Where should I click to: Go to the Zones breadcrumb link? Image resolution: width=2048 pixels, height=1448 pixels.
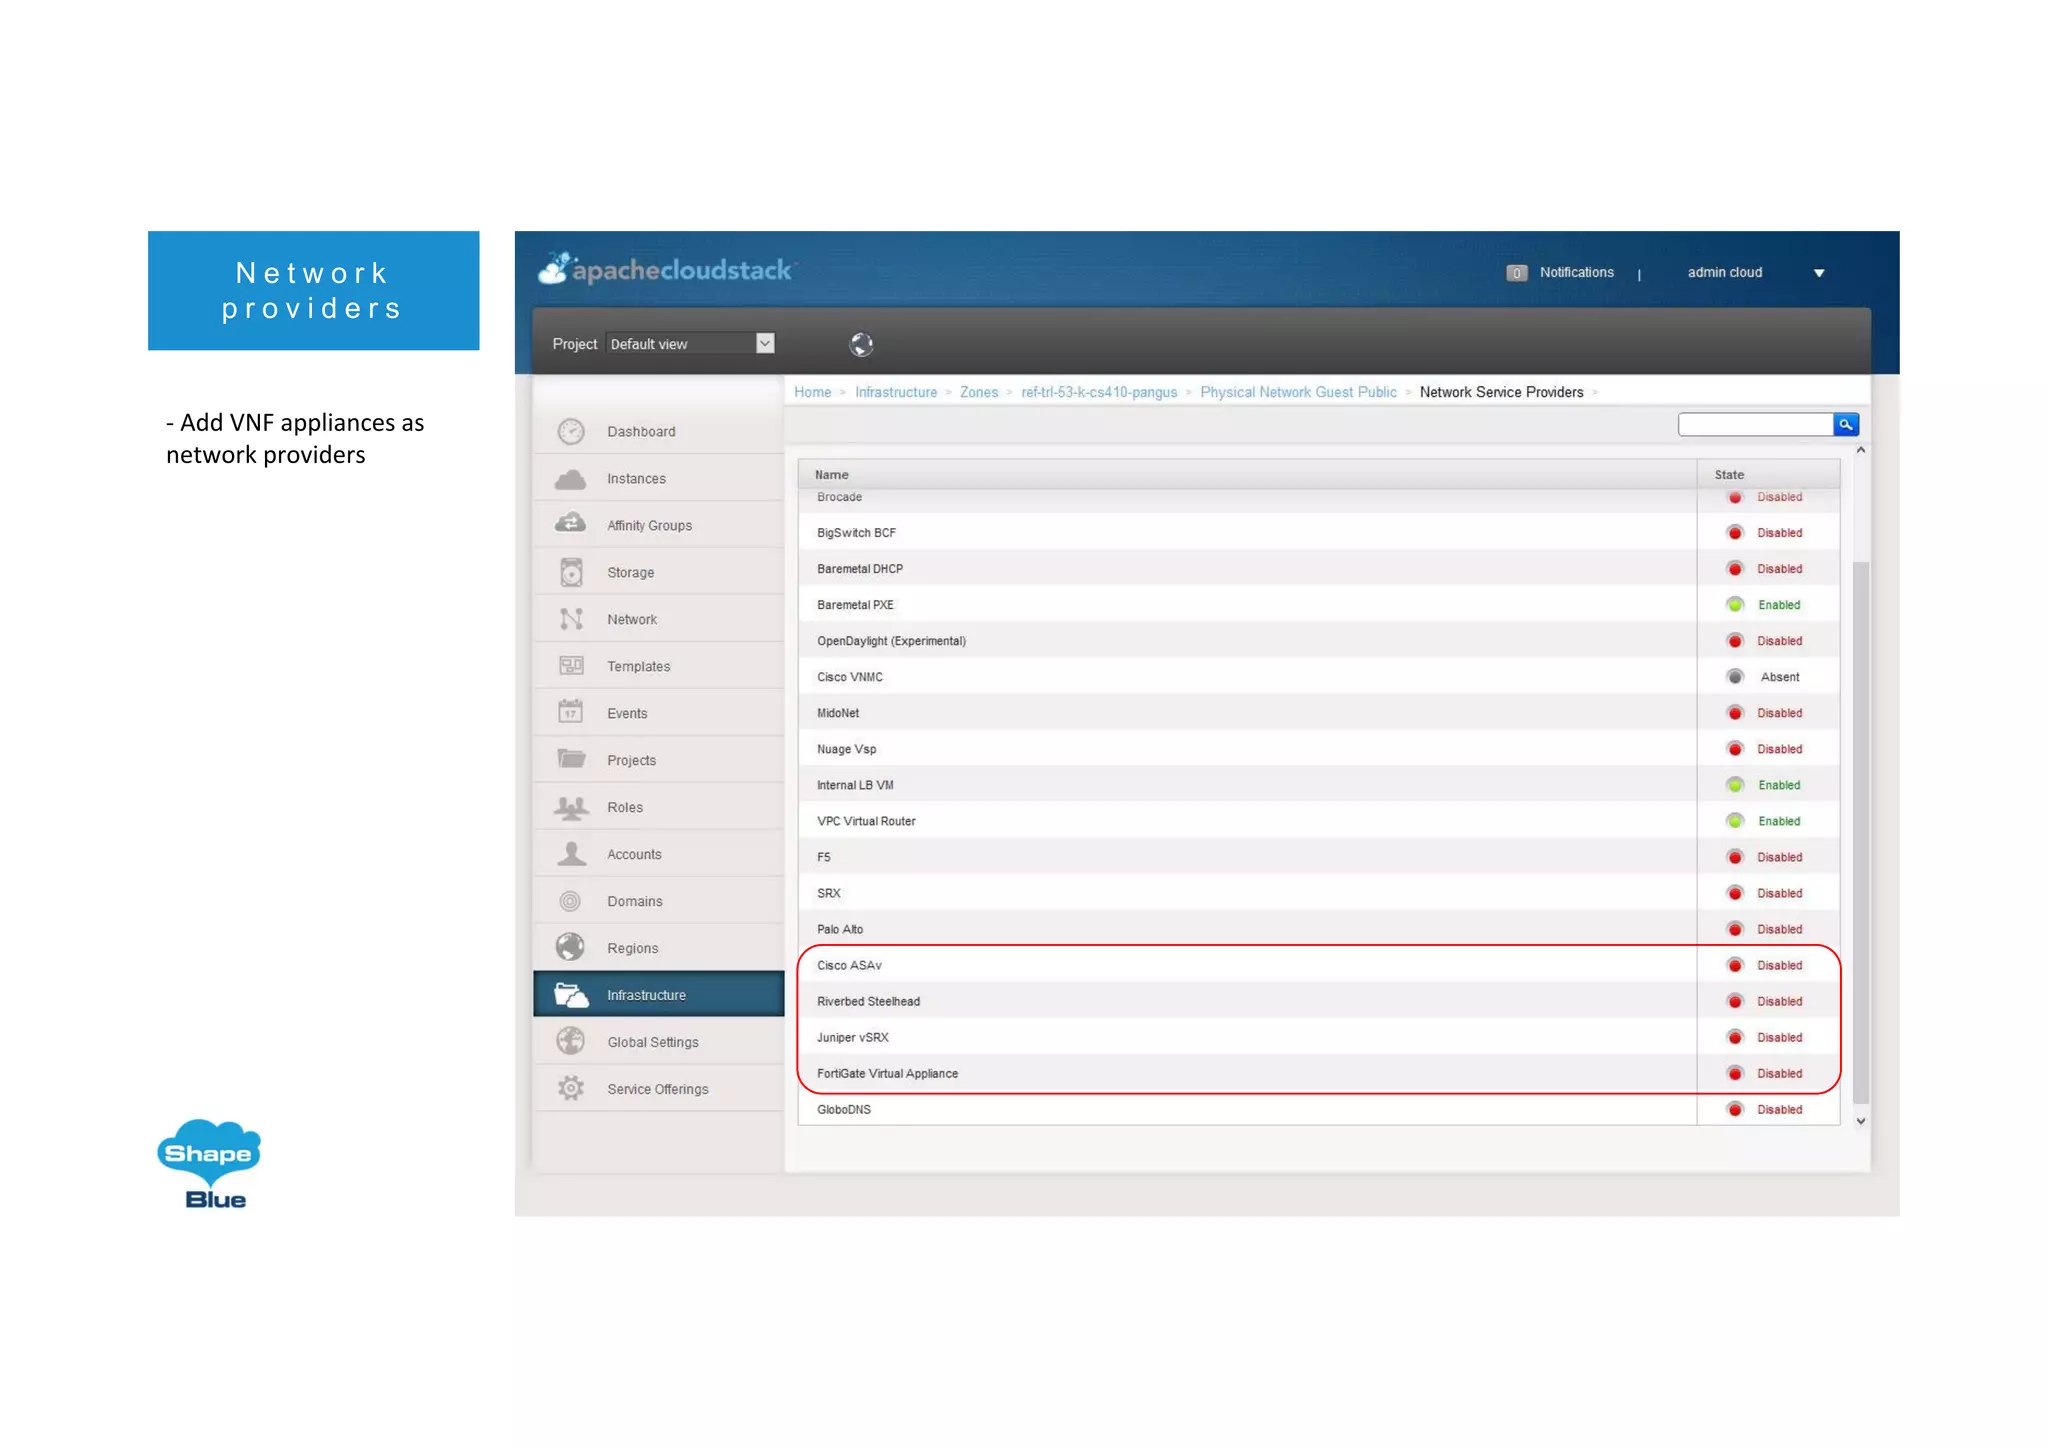click(978, 392)
